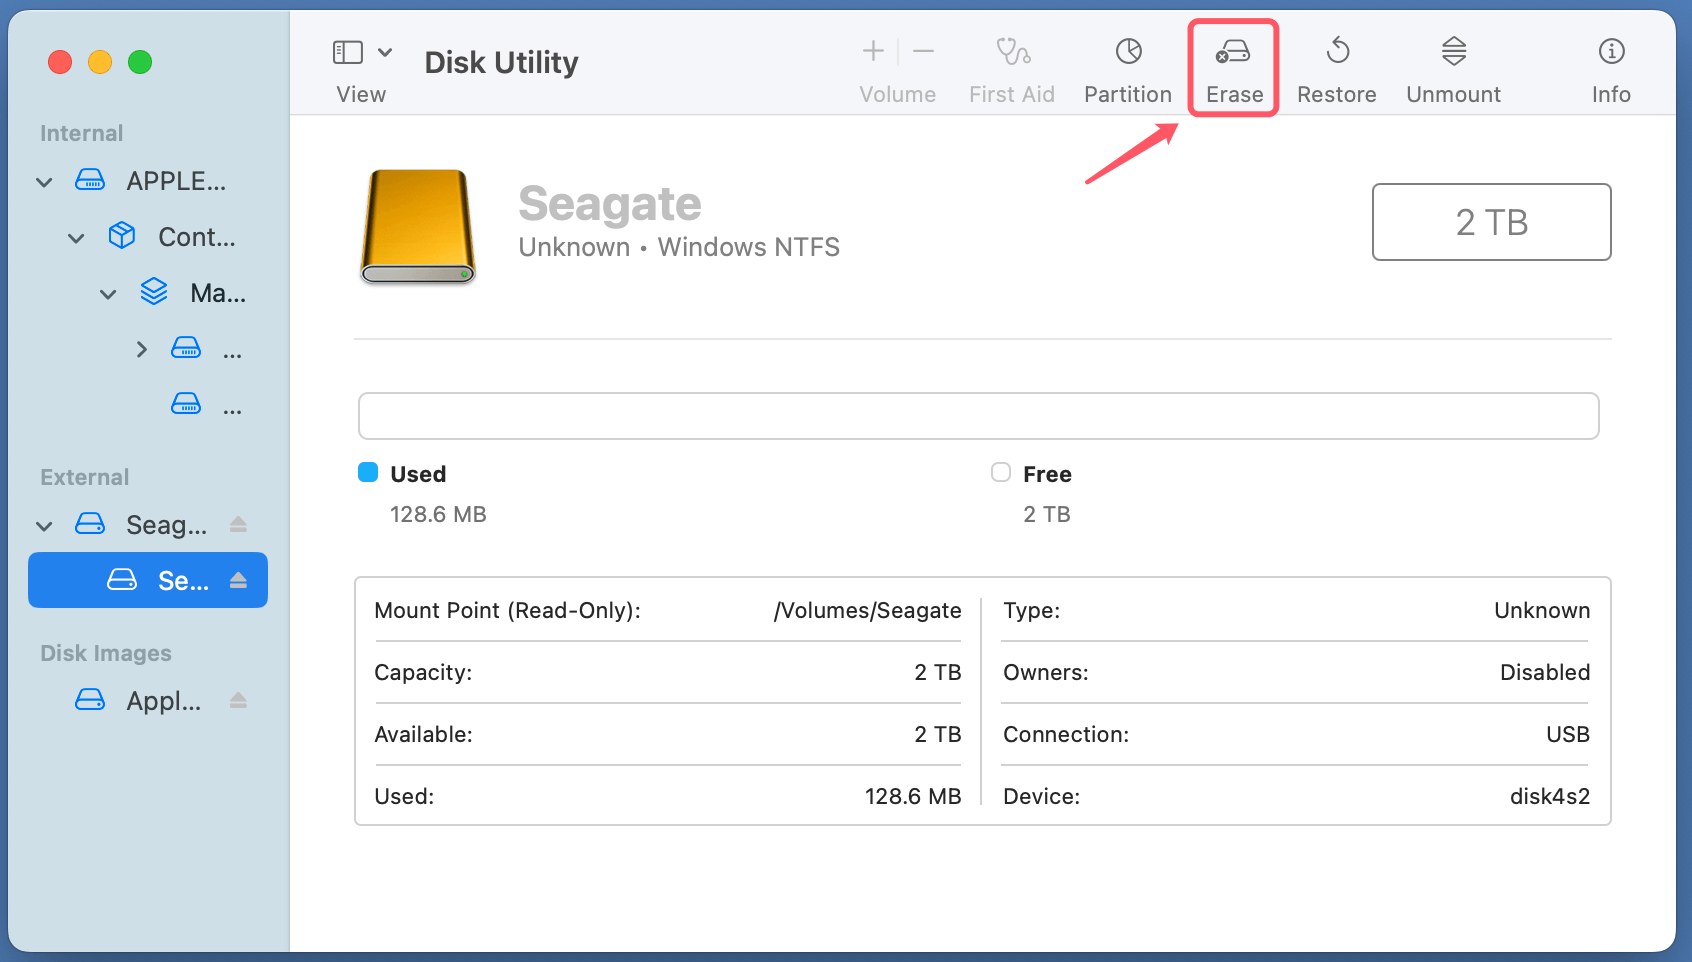1692x962 pixels.
Task: Collapse the APPLE internal disk entry
Action: pyautogui.click(x=44, y=181)
